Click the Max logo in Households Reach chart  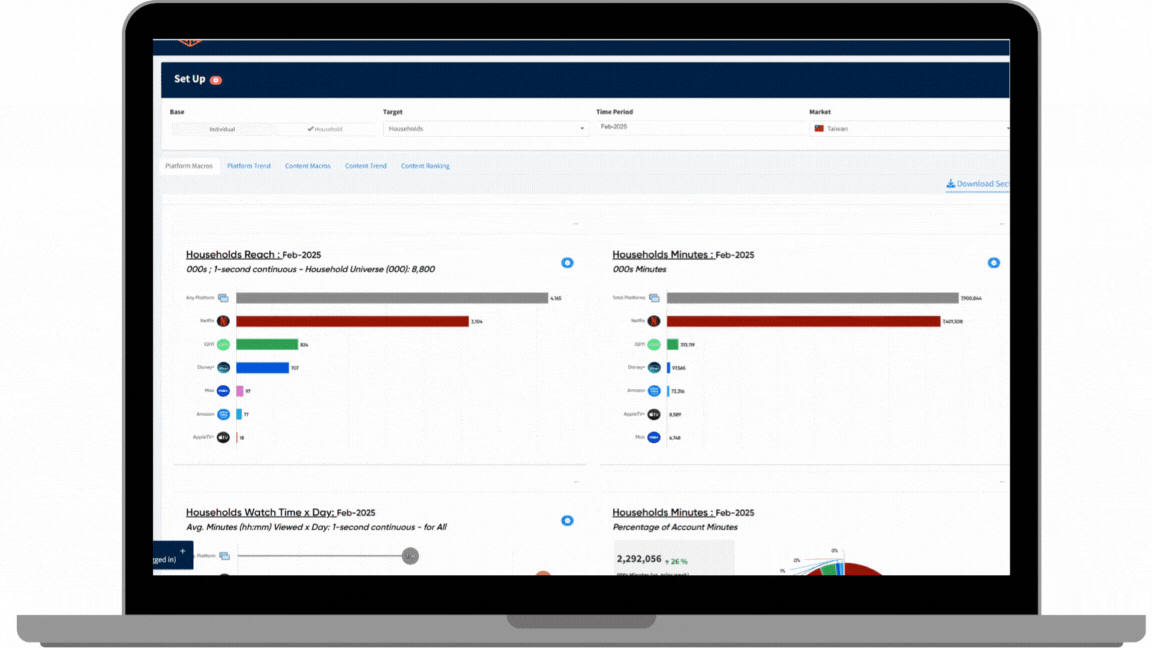(223, 391)
